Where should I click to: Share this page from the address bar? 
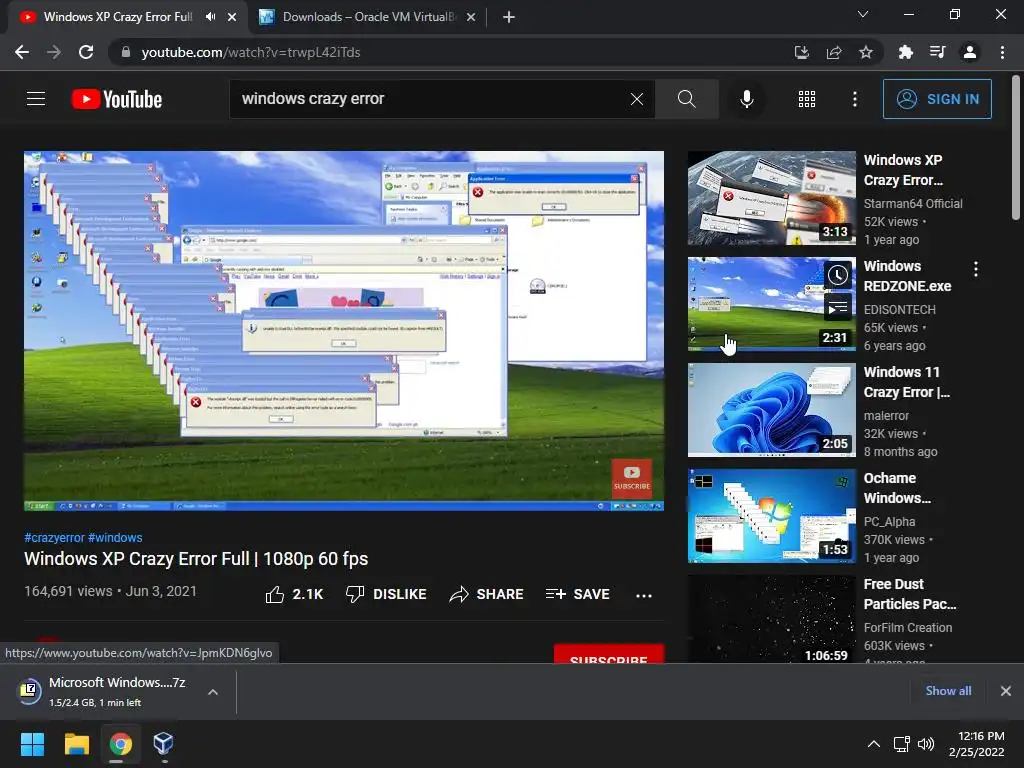(834, 52)
